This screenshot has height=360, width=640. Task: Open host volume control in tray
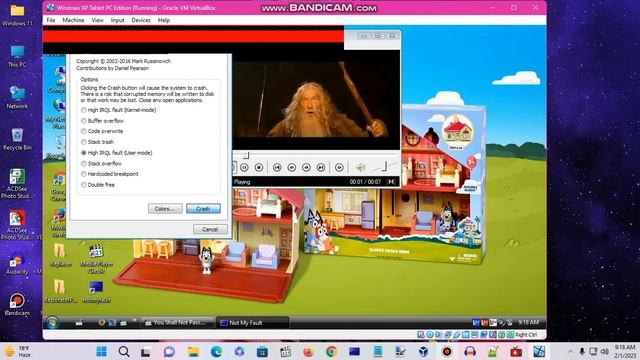[x=605, y=351]
